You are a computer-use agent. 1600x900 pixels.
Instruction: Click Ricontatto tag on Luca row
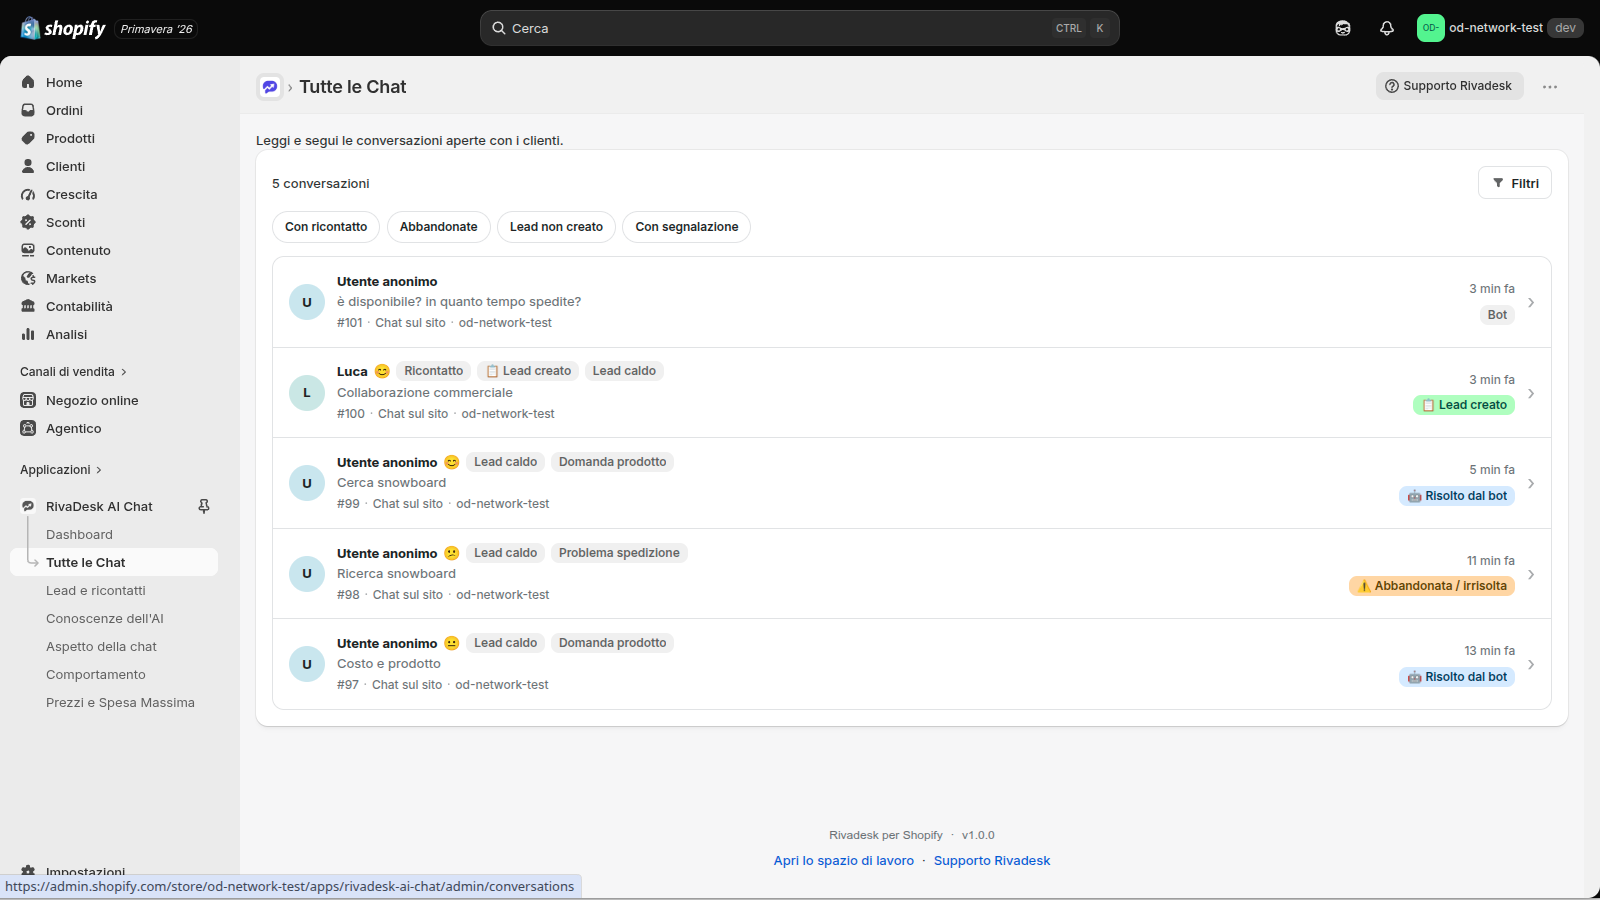coord(433,371)
